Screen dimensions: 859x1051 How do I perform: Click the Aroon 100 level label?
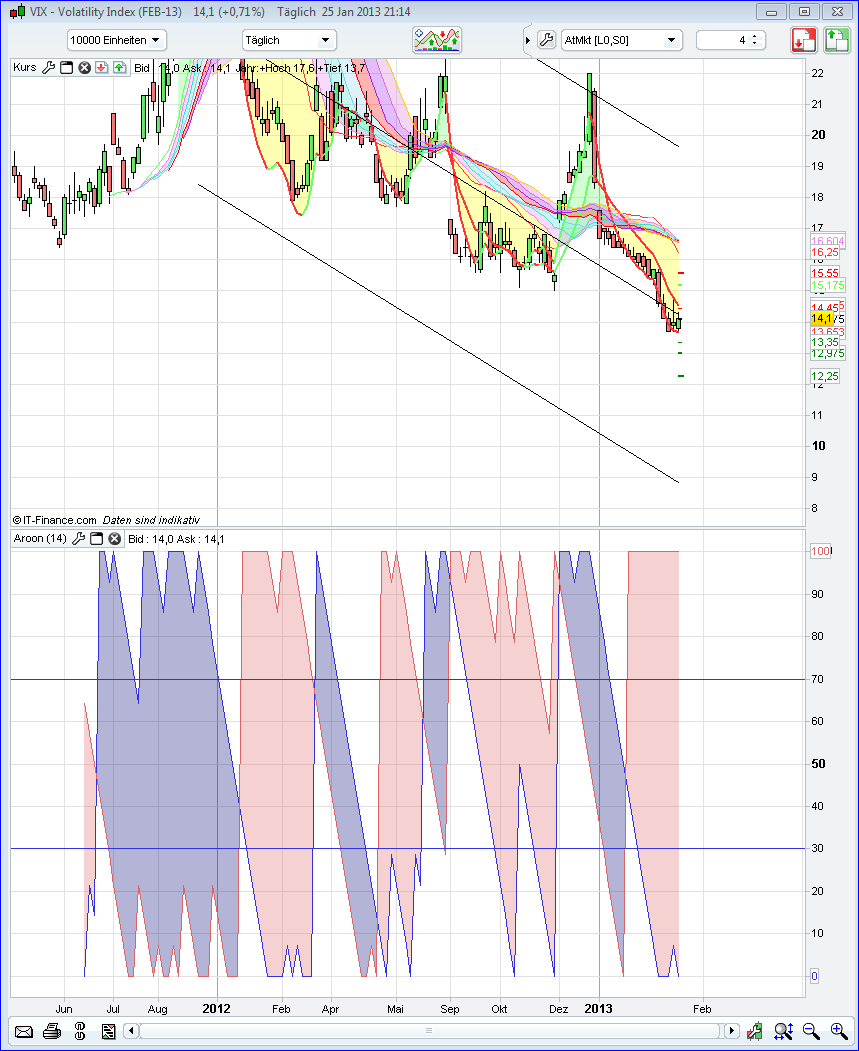[821, 551]
